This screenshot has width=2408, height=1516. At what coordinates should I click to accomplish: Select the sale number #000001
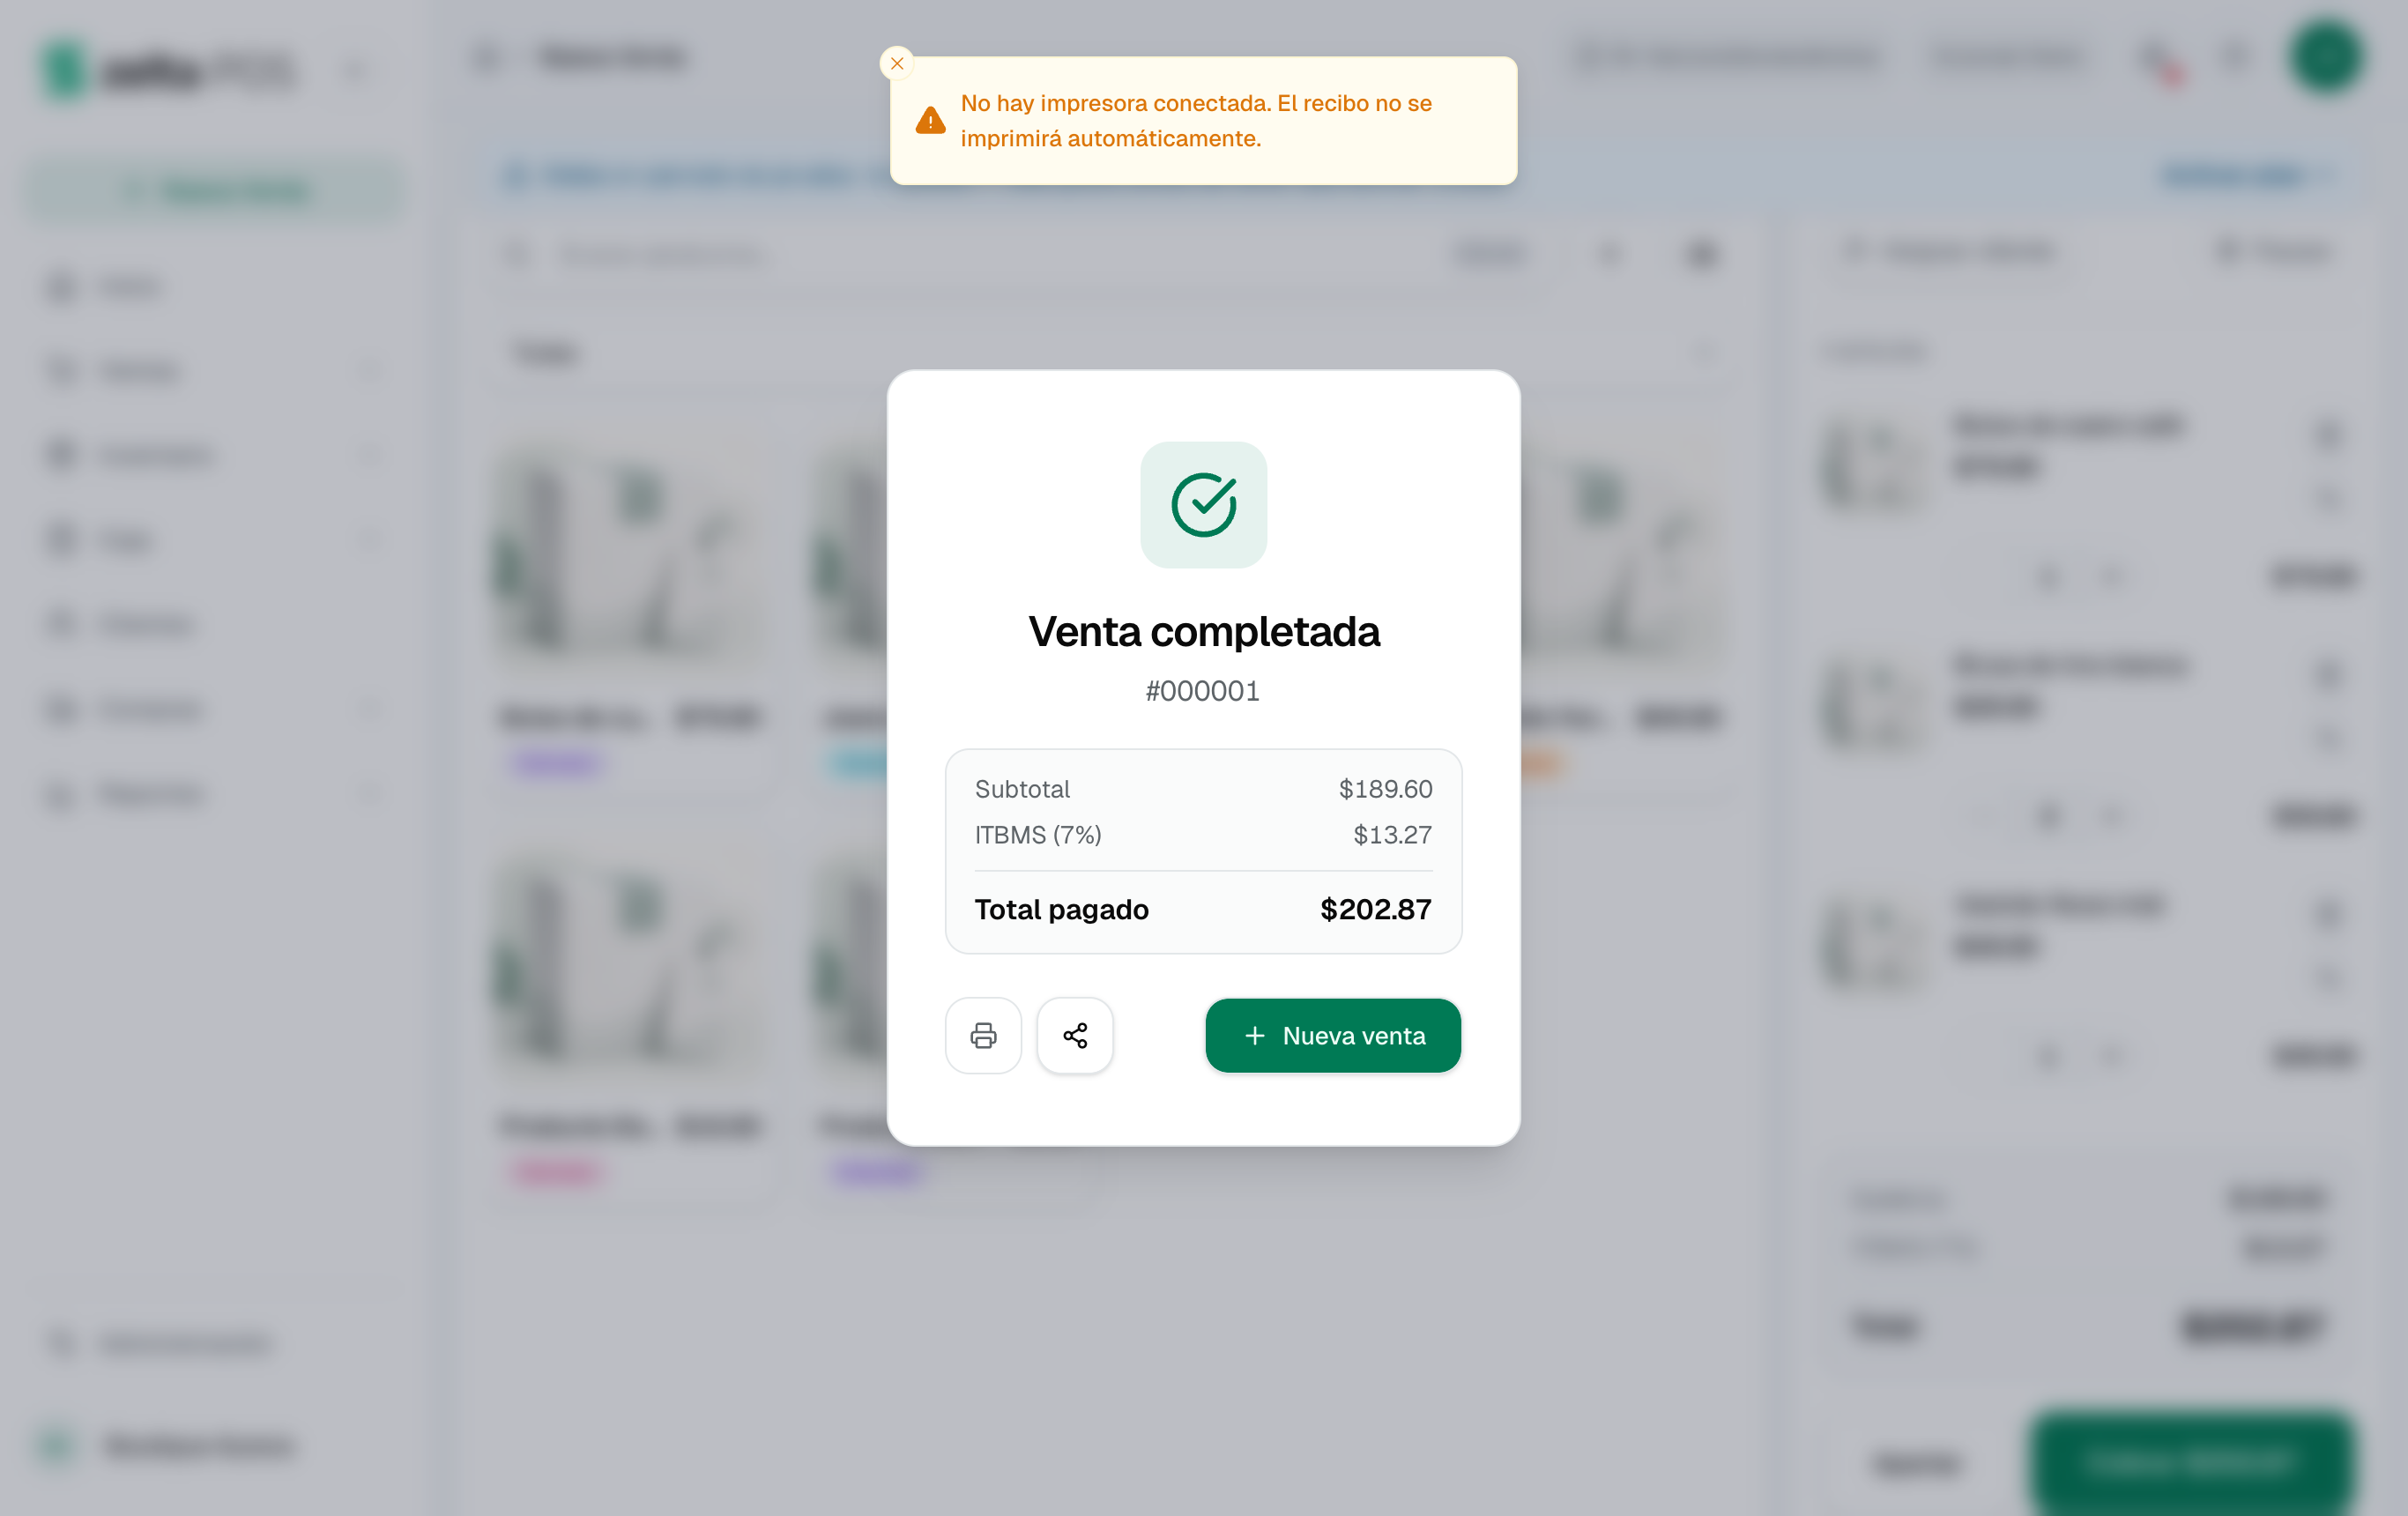tap(1203, 691)
